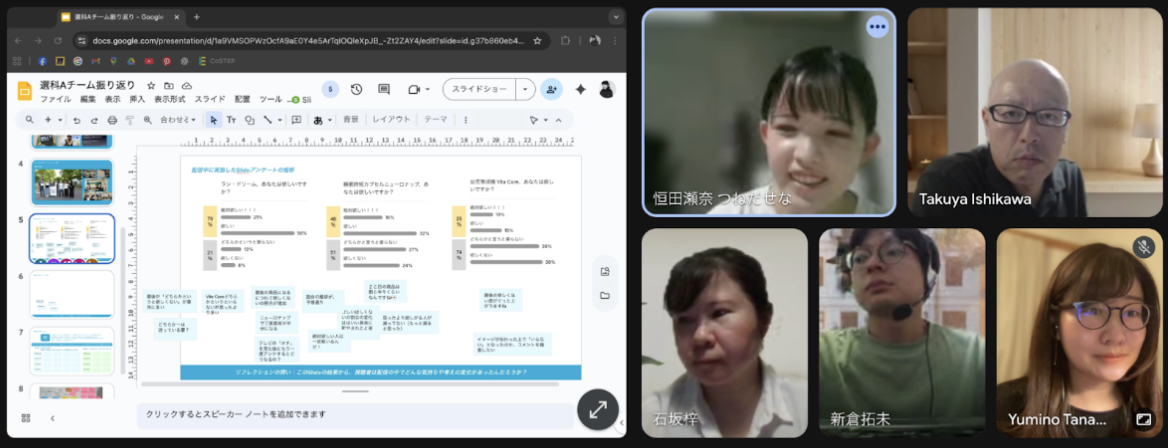
Task: Select slide 4 thumbnail in filmstrip
Action: (72, 182)
